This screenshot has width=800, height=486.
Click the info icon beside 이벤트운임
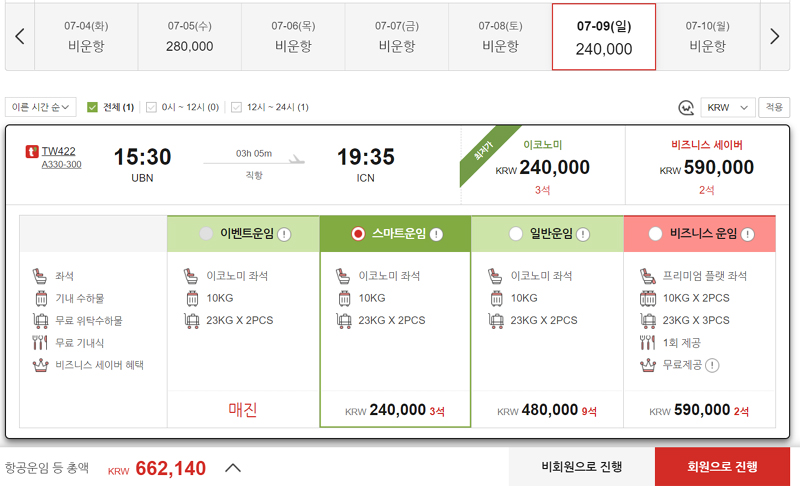284,235
